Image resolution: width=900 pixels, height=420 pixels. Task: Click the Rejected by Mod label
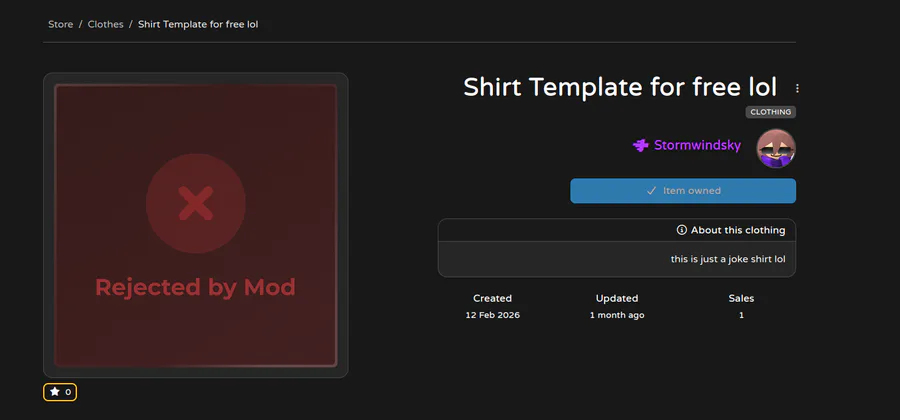click(195, 288)
